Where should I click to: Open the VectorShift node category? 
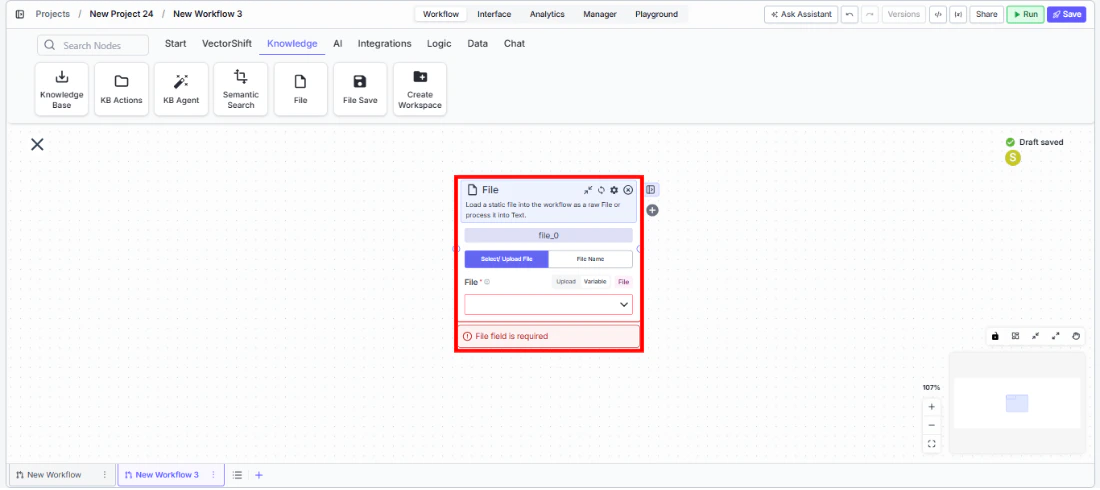click(x=227, y=44)
